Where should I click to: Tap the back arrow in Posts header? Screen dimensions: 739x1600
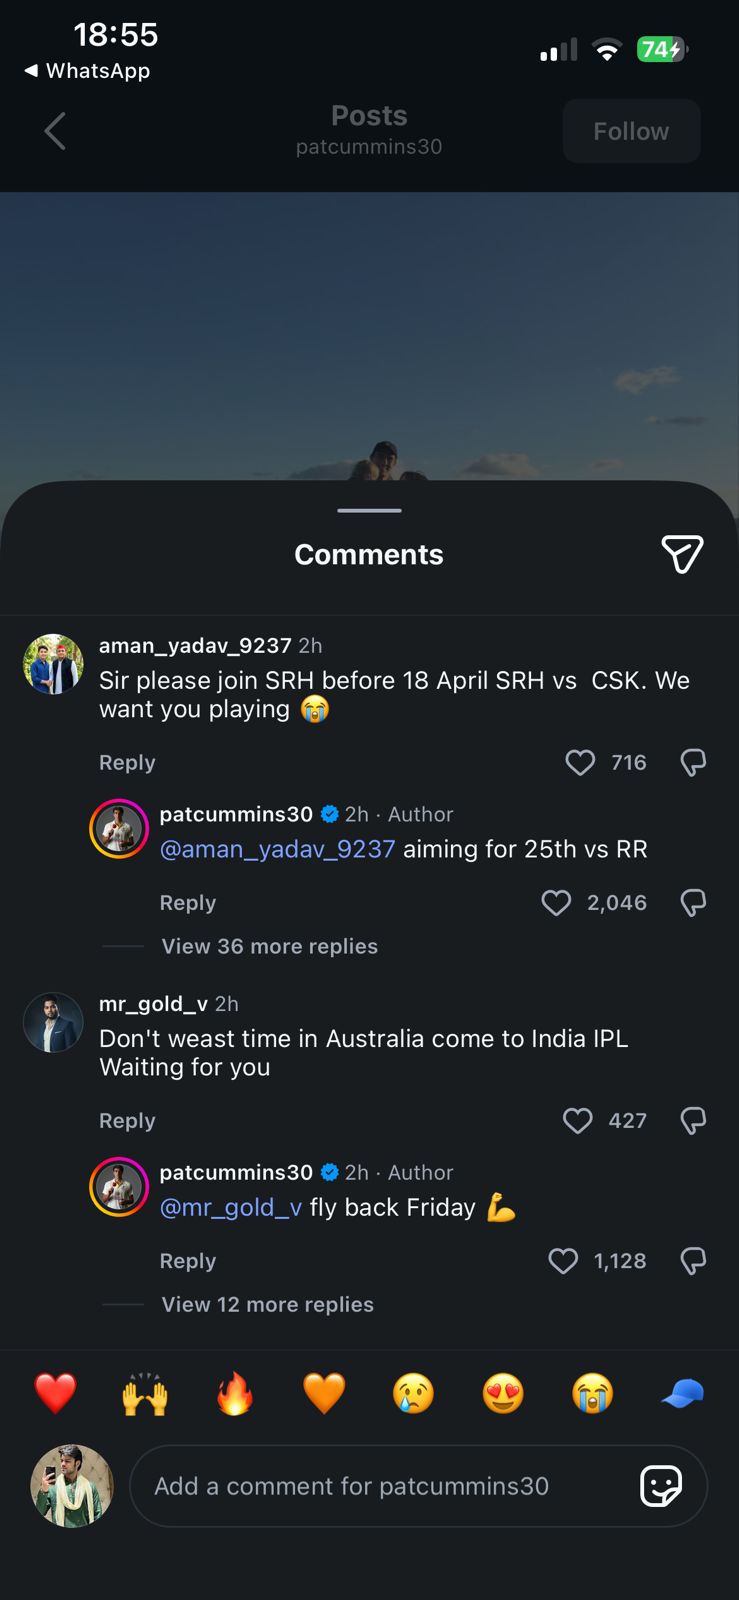click(56, 131)
